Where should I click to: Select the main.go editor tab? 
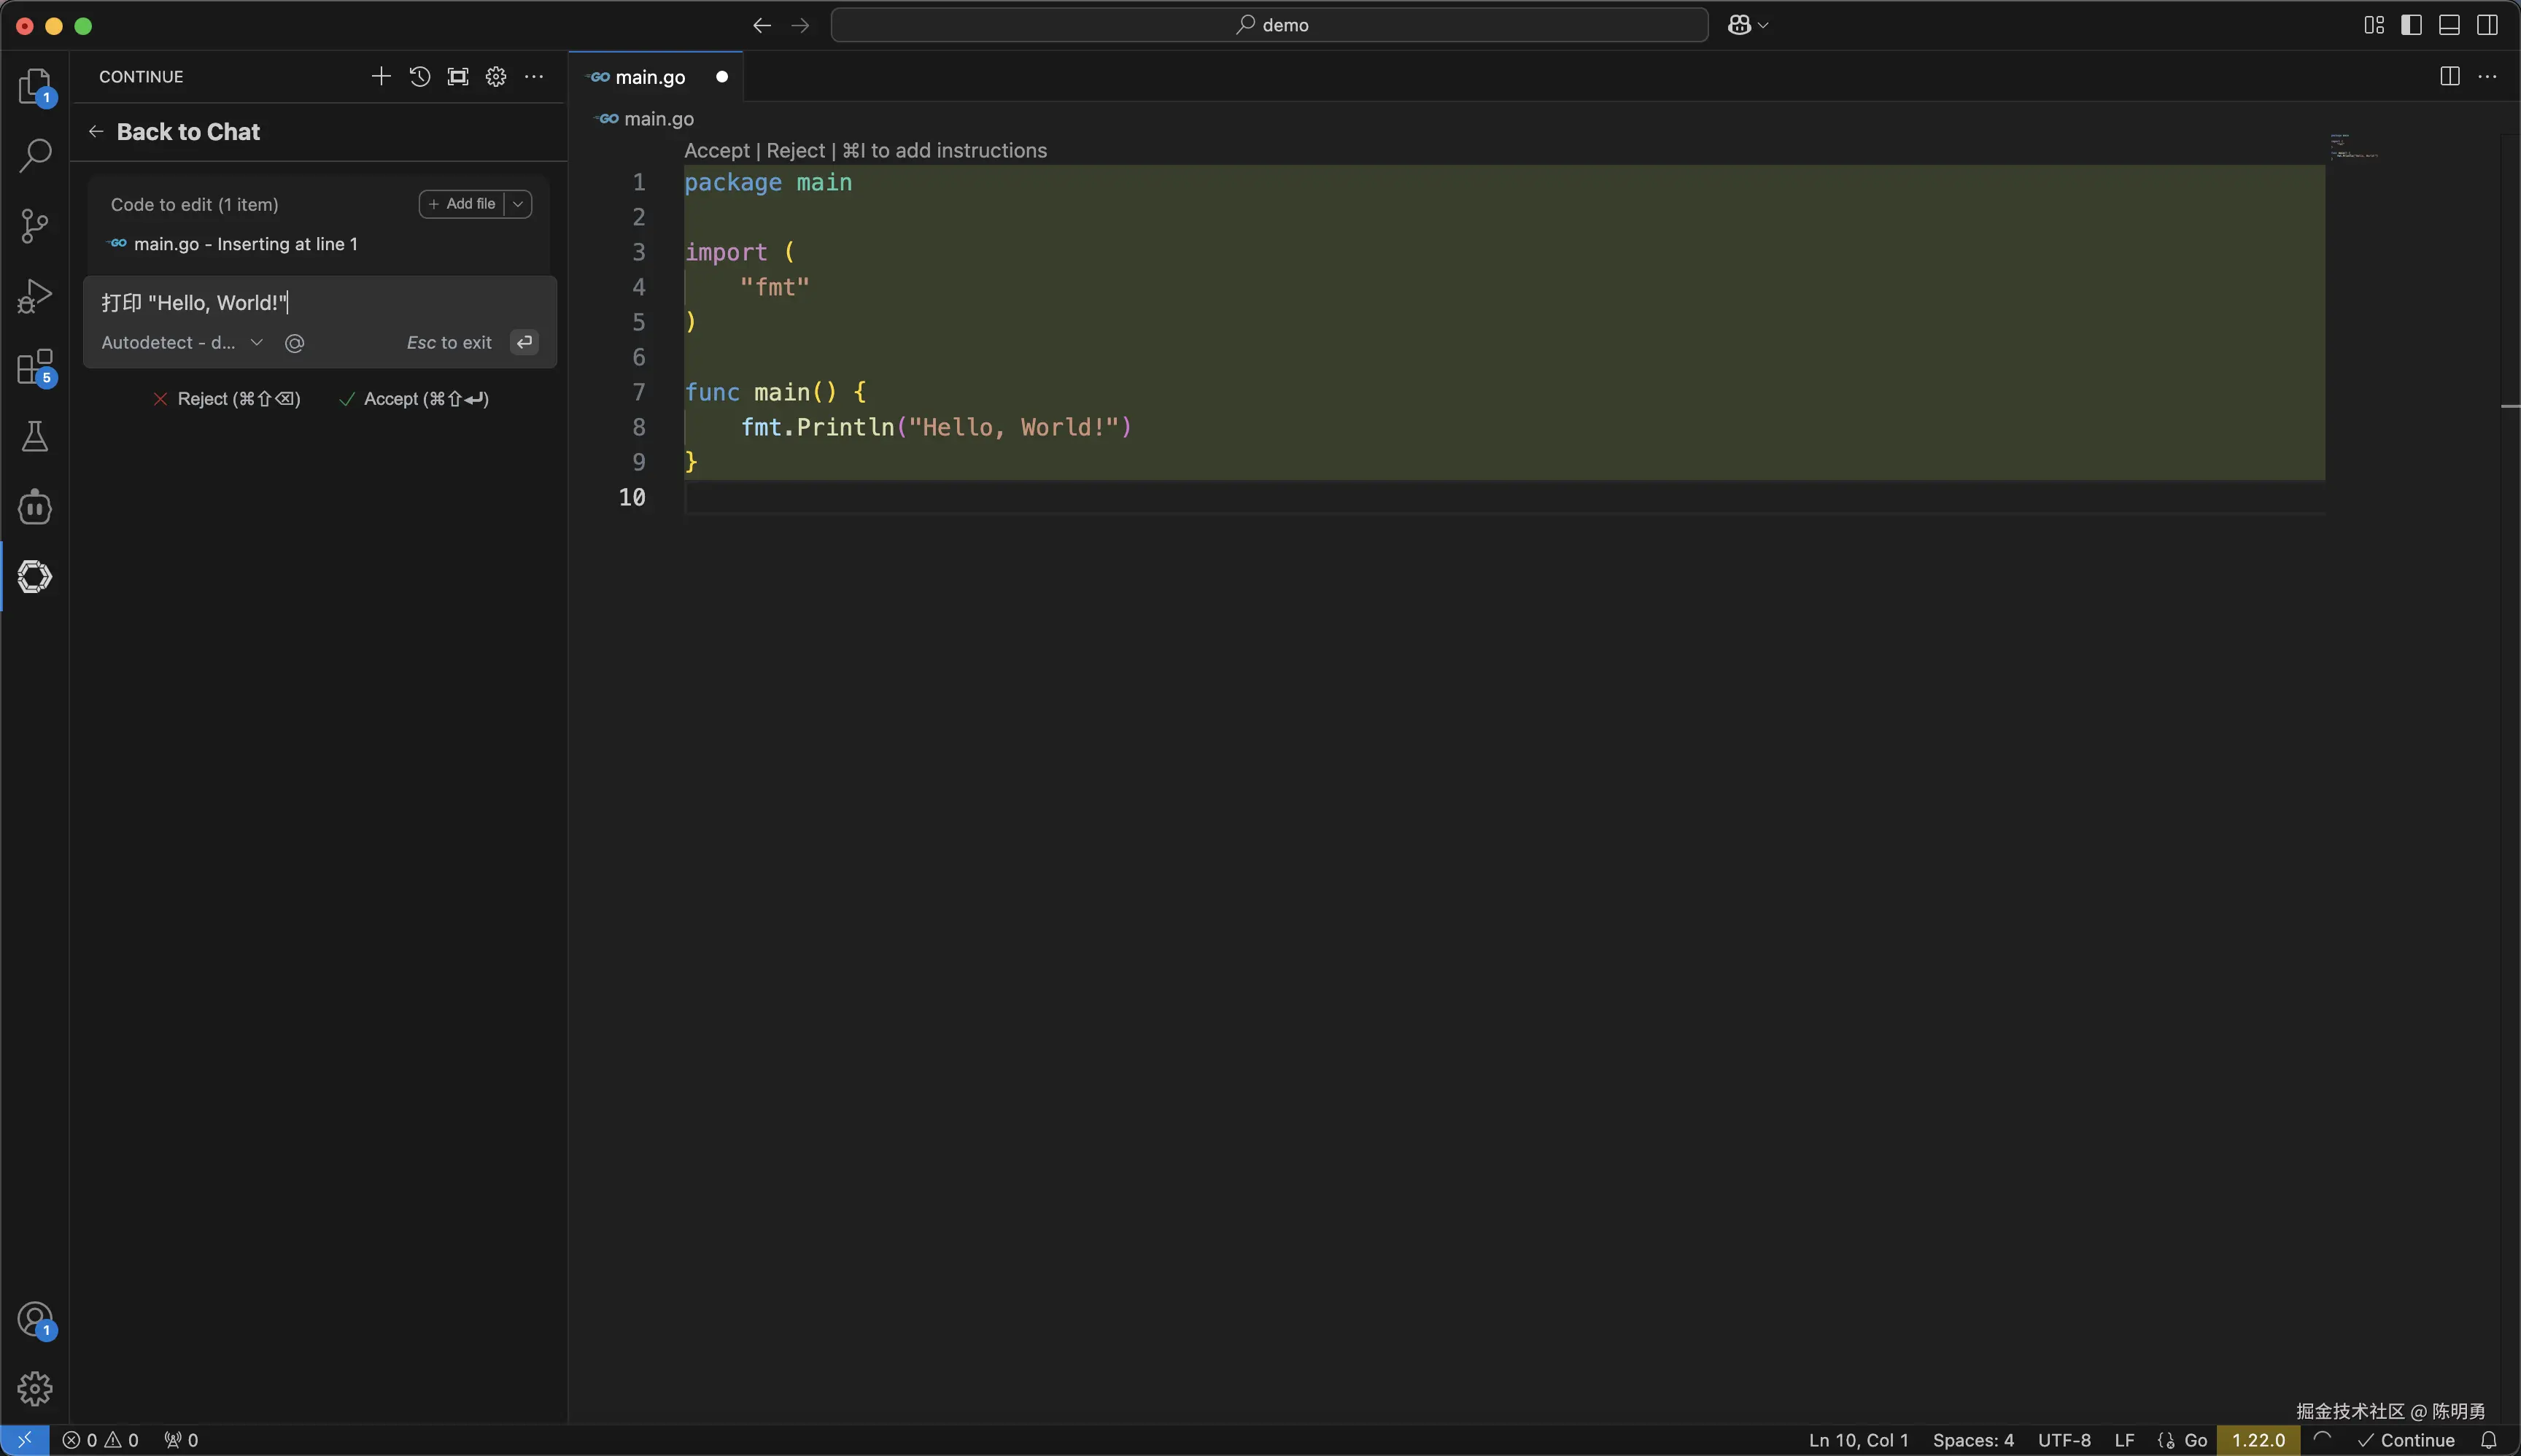(650, 77)
